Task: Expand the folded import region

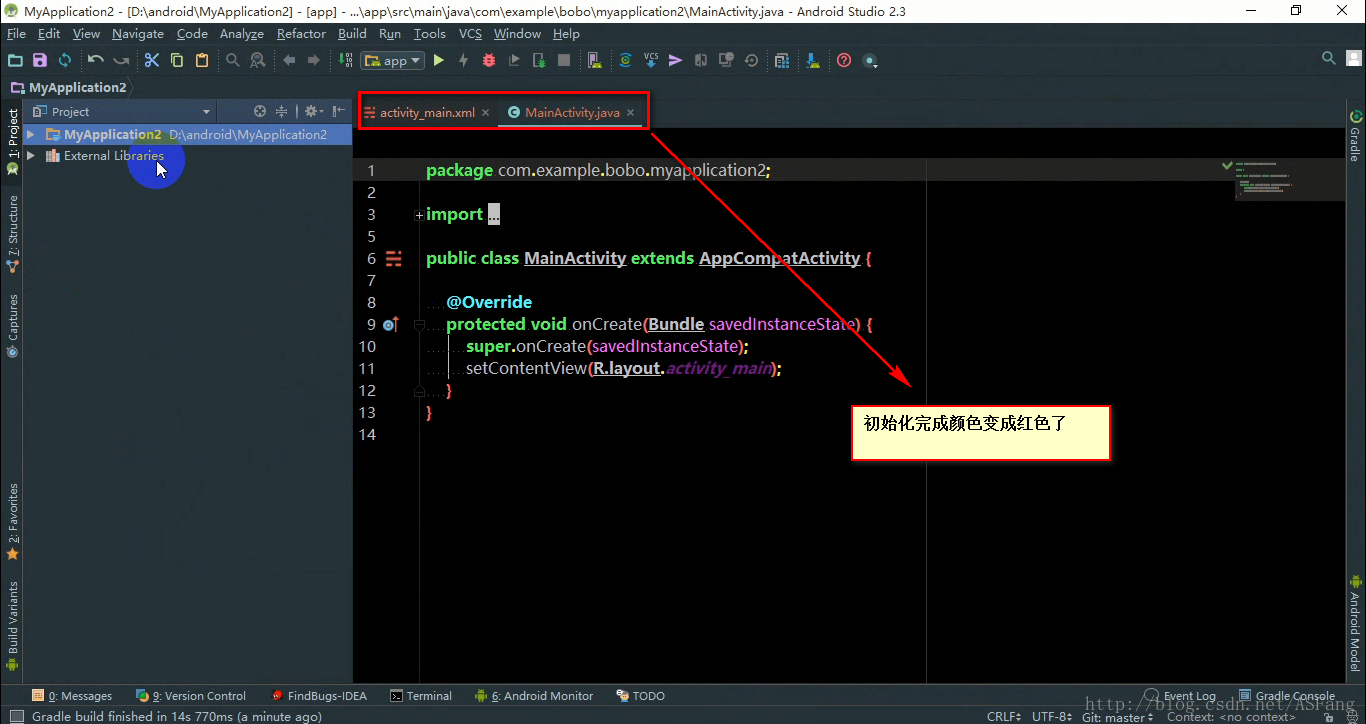Action: click(x=419, y=215)
